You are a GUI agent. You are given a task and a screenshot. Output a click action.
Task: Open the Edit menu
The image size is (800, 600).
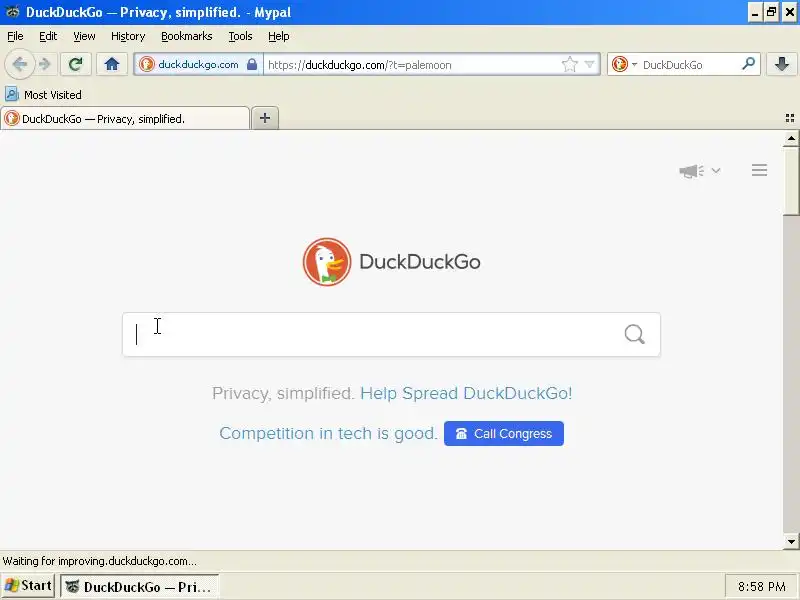(48, 36)
